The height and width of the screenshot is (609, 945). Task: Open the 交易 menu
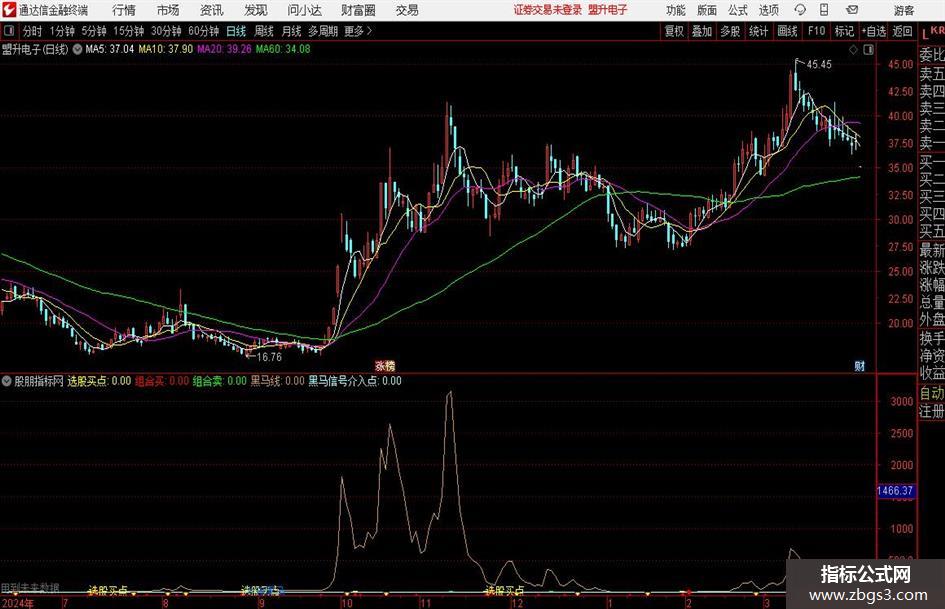[407, 10]
